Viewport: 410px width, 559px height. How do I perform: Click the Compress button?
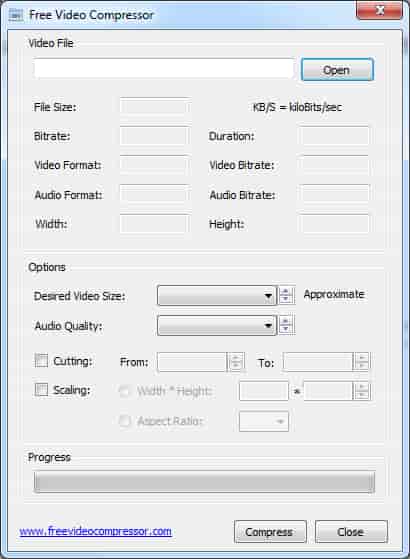tap(270, 532)
